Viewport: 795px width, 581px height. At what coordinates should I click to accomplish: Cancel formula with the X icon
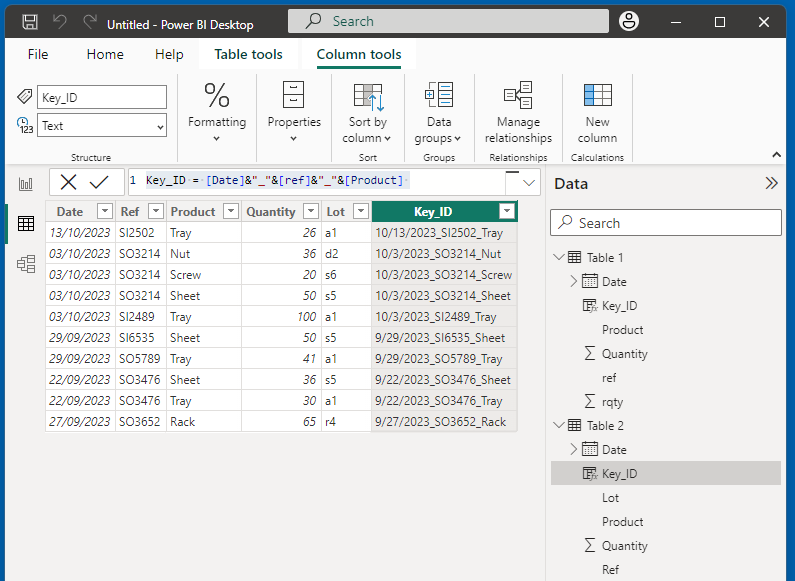tap(68, 182)
